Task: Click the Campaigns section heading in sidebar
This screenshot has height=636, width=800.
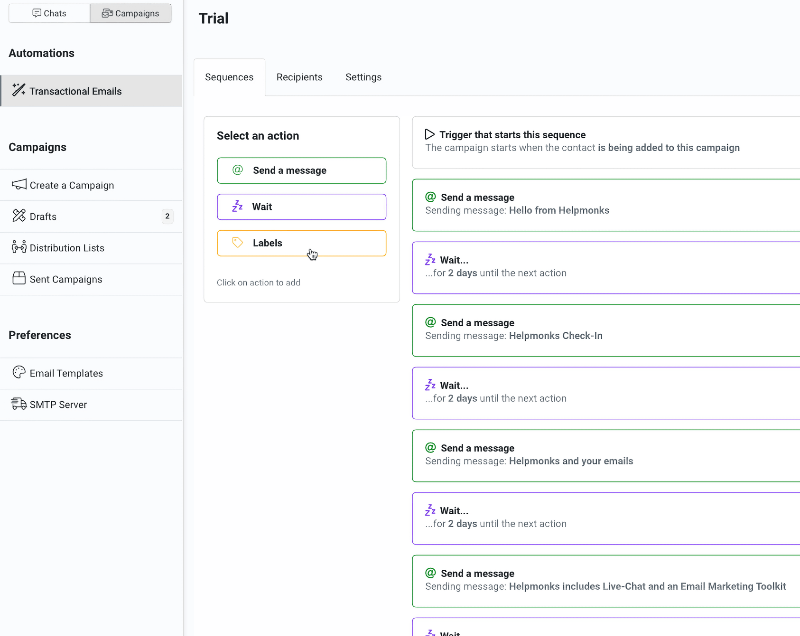Action: 37,147
